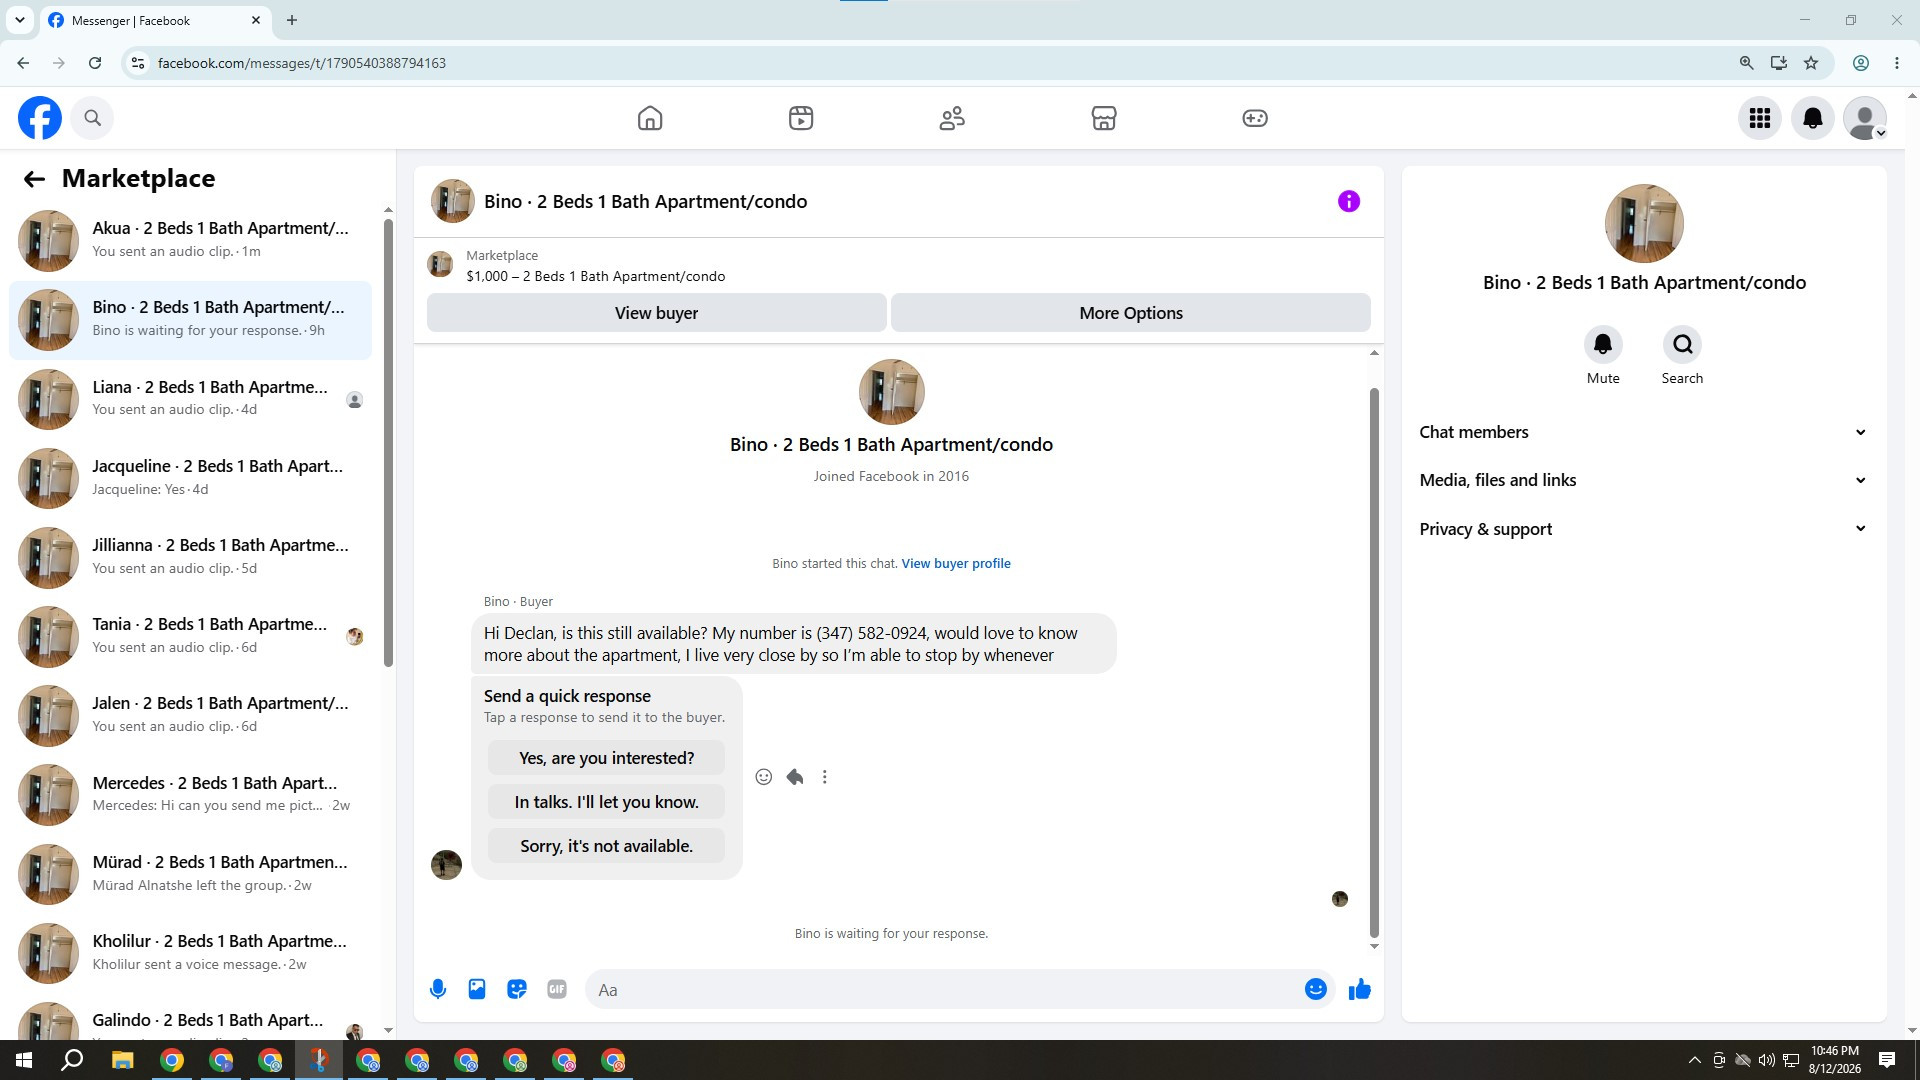Open the Jillianna conversation
Image resolution: width=1920 pixels, height=1080 pixels.
click(x=190, y=557)
